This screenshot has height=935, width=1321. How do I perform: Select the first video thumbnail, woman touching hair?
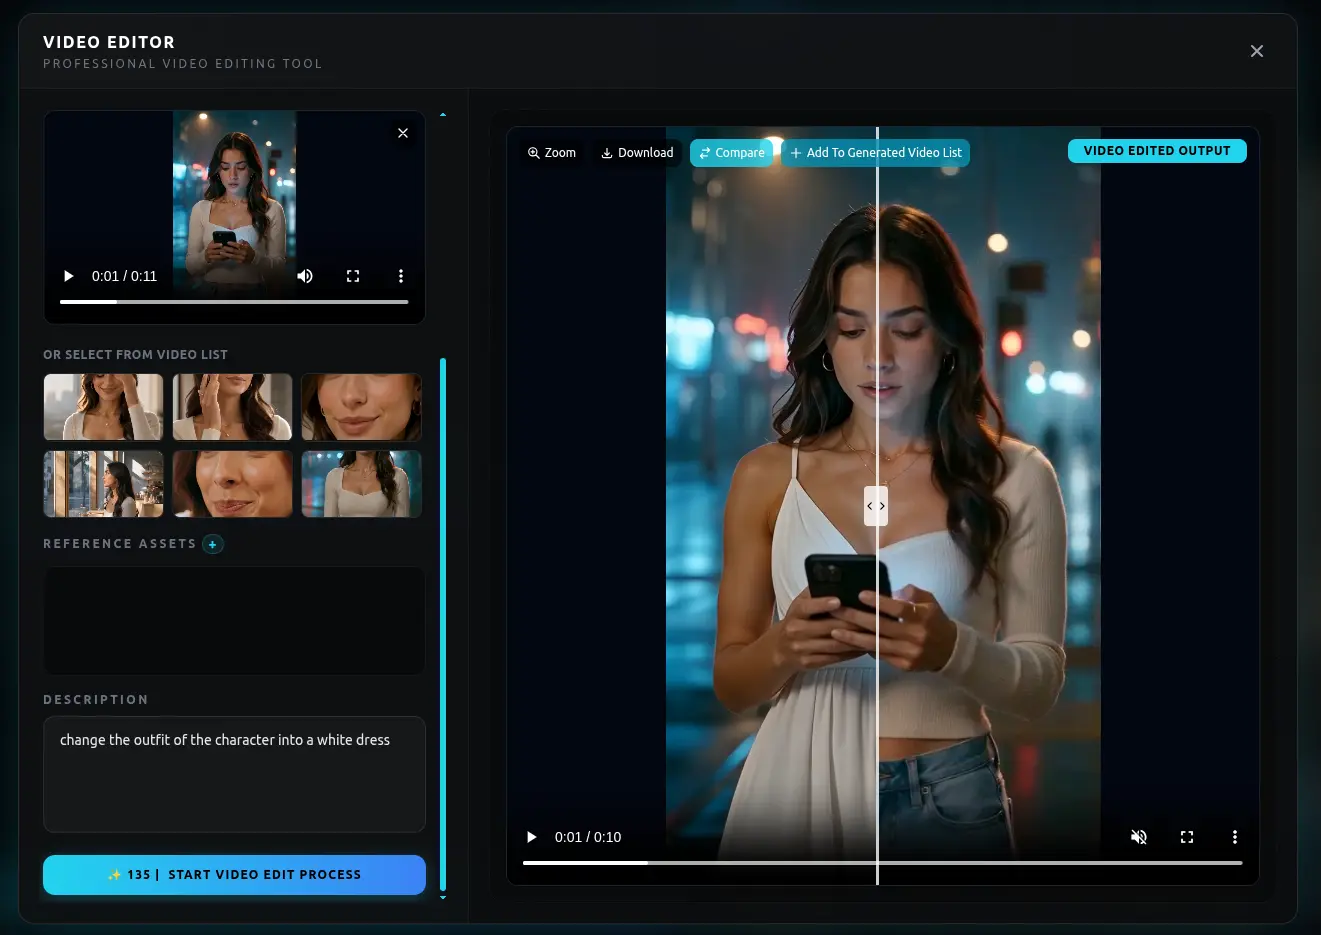click(x=103, y=407)
